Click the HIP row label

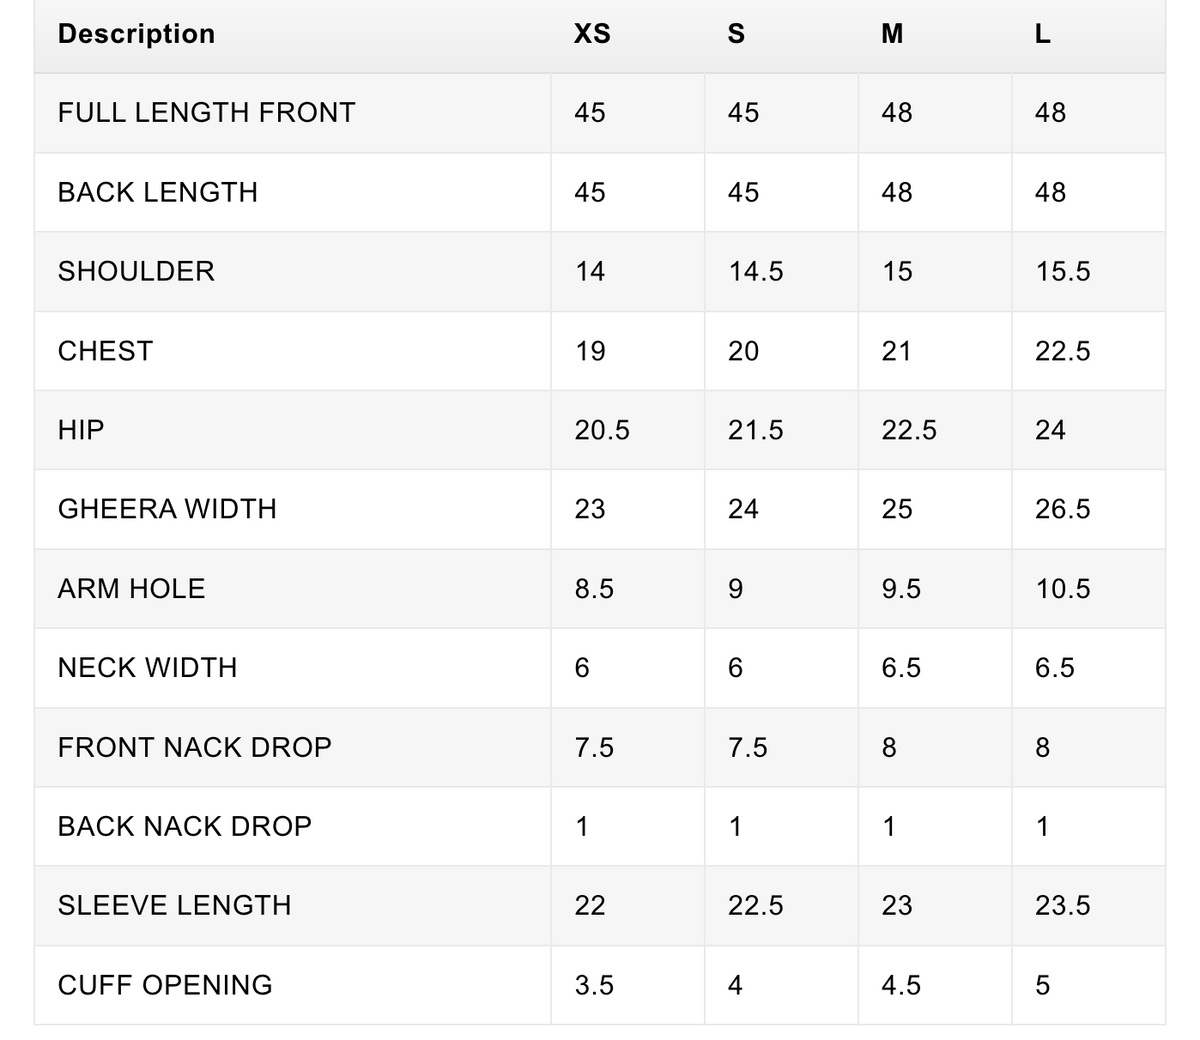(x=81, y=430)
